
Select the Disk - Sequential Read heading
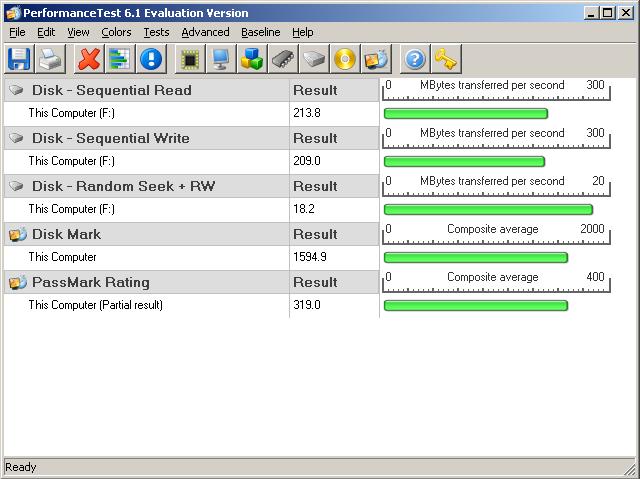pos(111,90)
